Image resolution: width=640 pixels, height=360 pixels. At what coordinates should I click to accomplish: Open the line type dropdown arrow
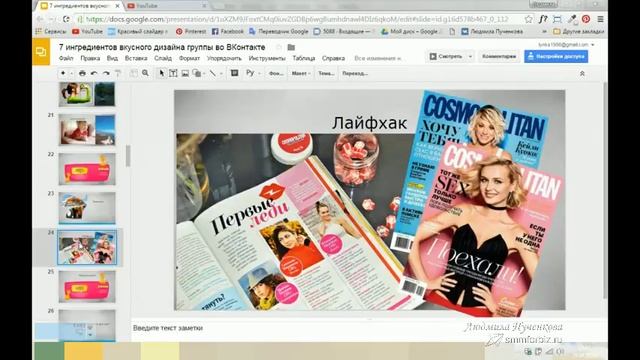(221, 73)
